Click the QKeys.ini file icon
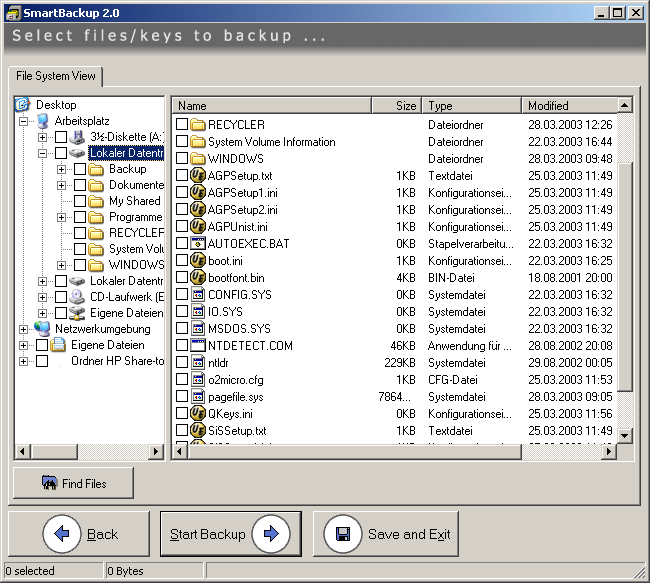This screenshot has width=650, height=583. tap(198, 413)
